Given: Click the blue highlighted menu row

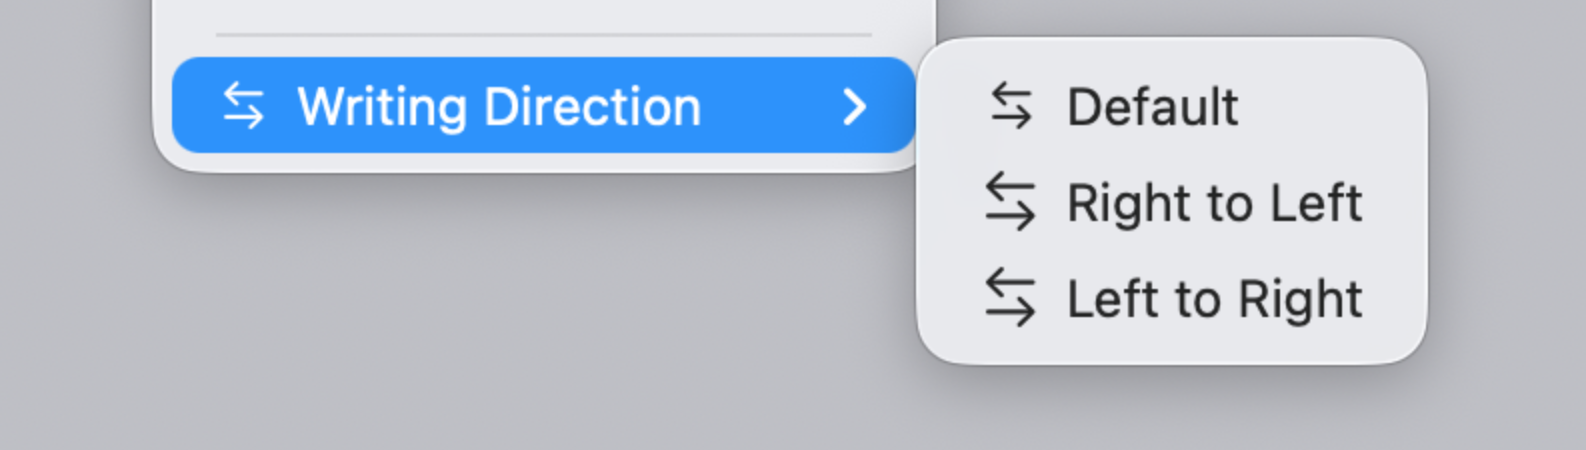Looking at the screenshot, I should tap(544, 105).
